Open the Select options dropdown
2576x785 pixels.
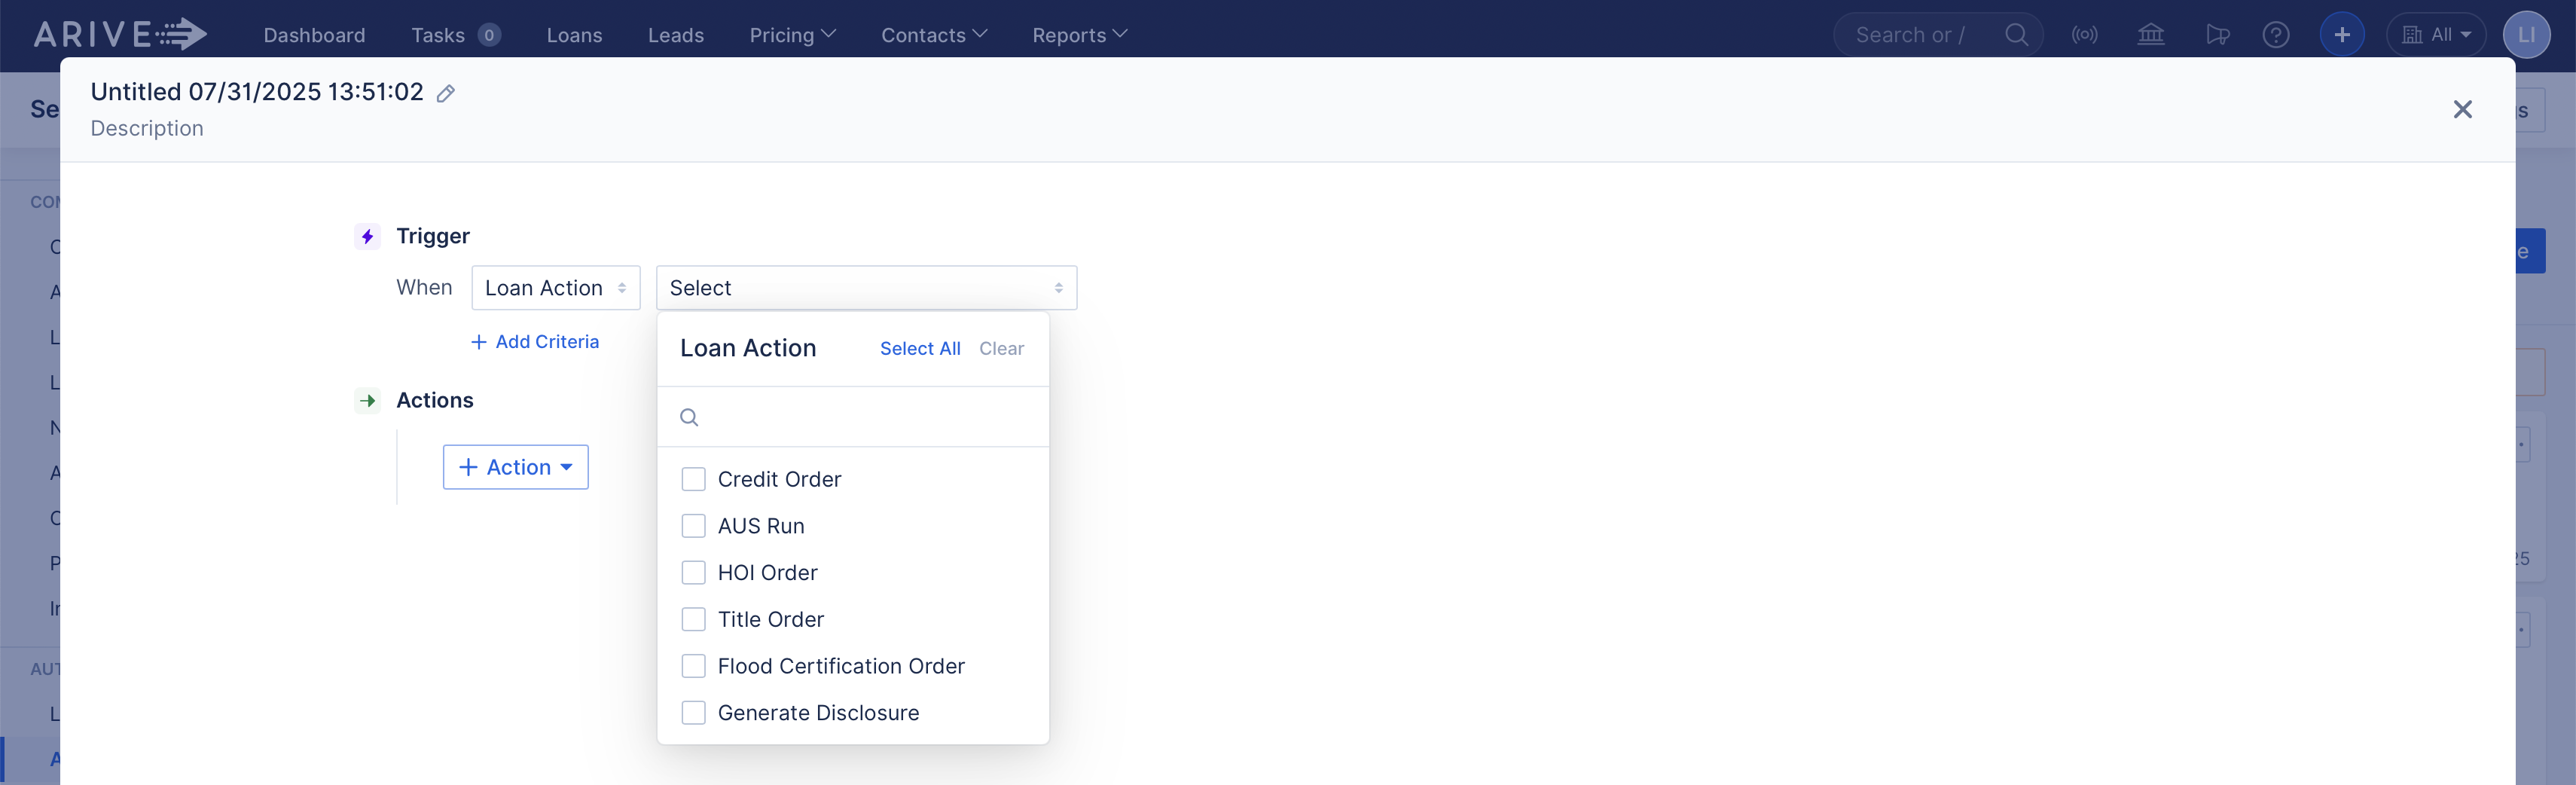pyautogui.click(x=866, y=288)
